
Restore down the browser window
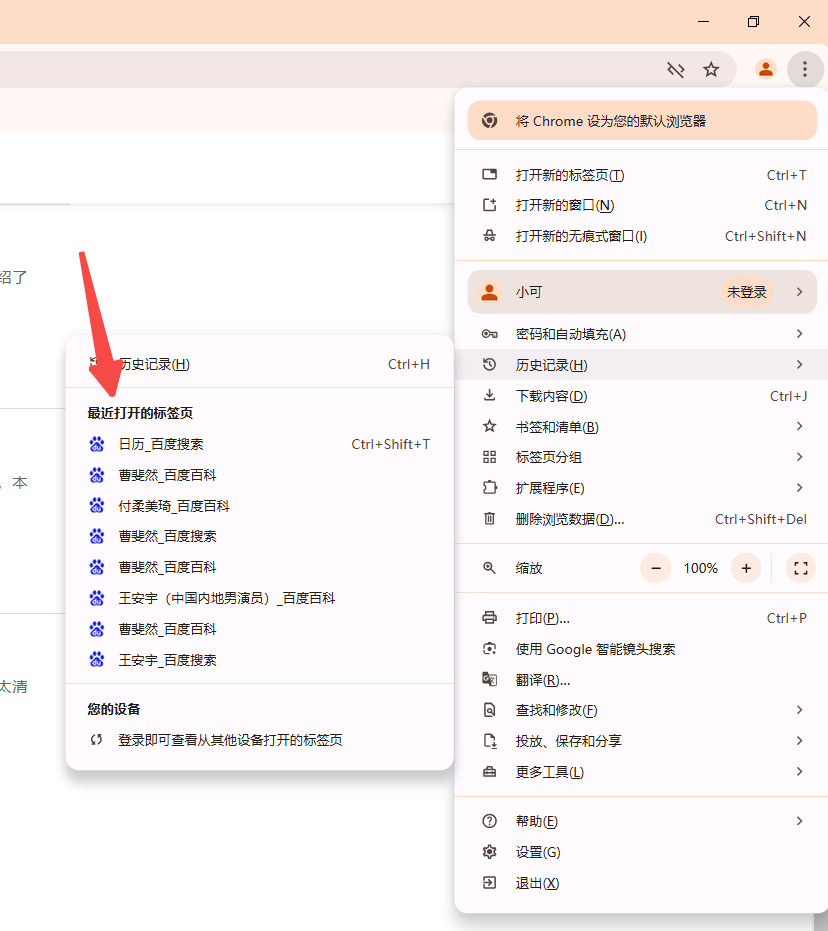753,21
